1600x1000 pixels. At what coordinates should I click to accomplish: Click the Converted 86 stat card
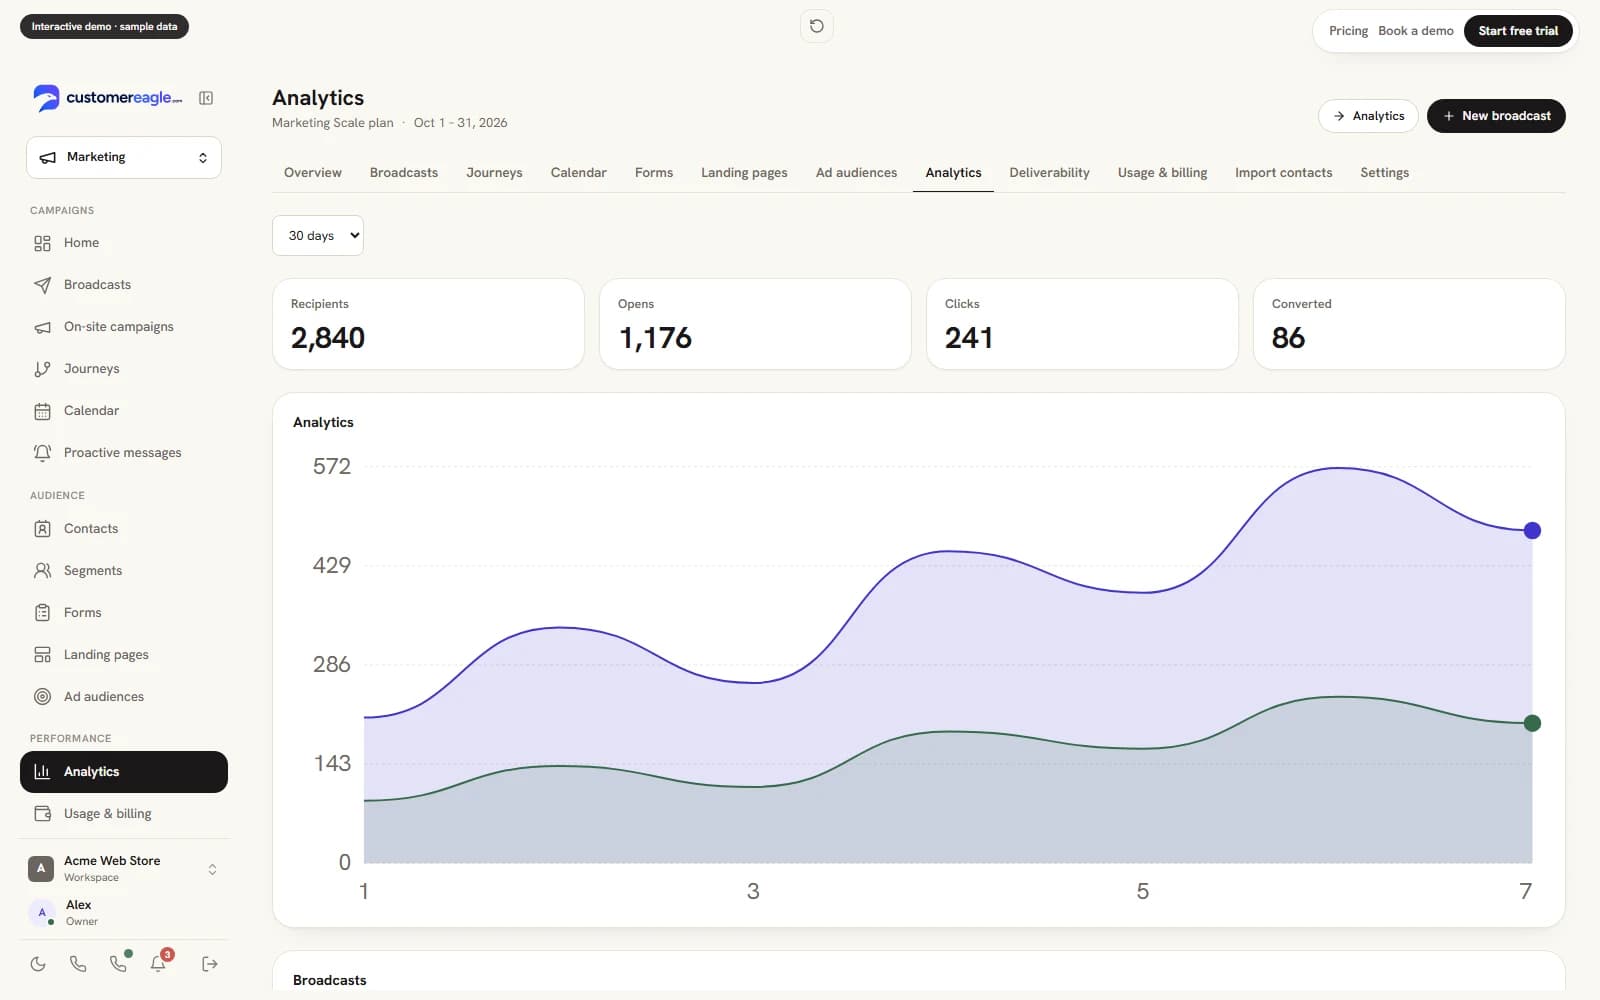1409,324
